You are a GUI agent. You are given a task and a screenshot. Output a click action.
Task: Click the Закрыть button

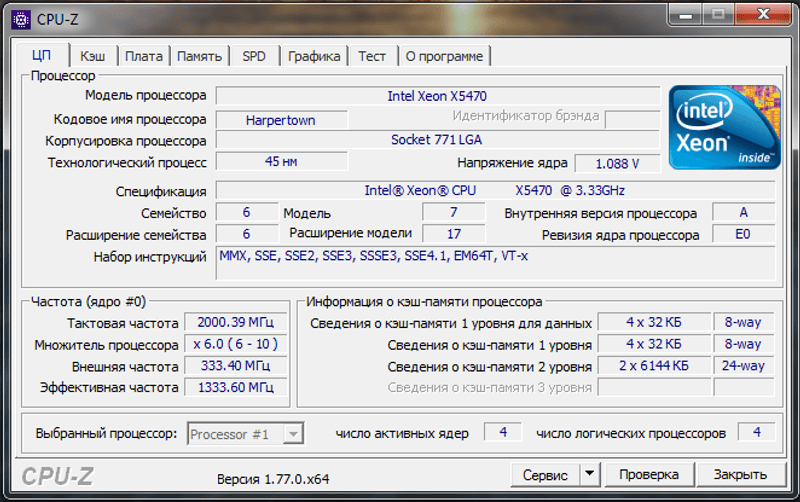tap(739, 474)
